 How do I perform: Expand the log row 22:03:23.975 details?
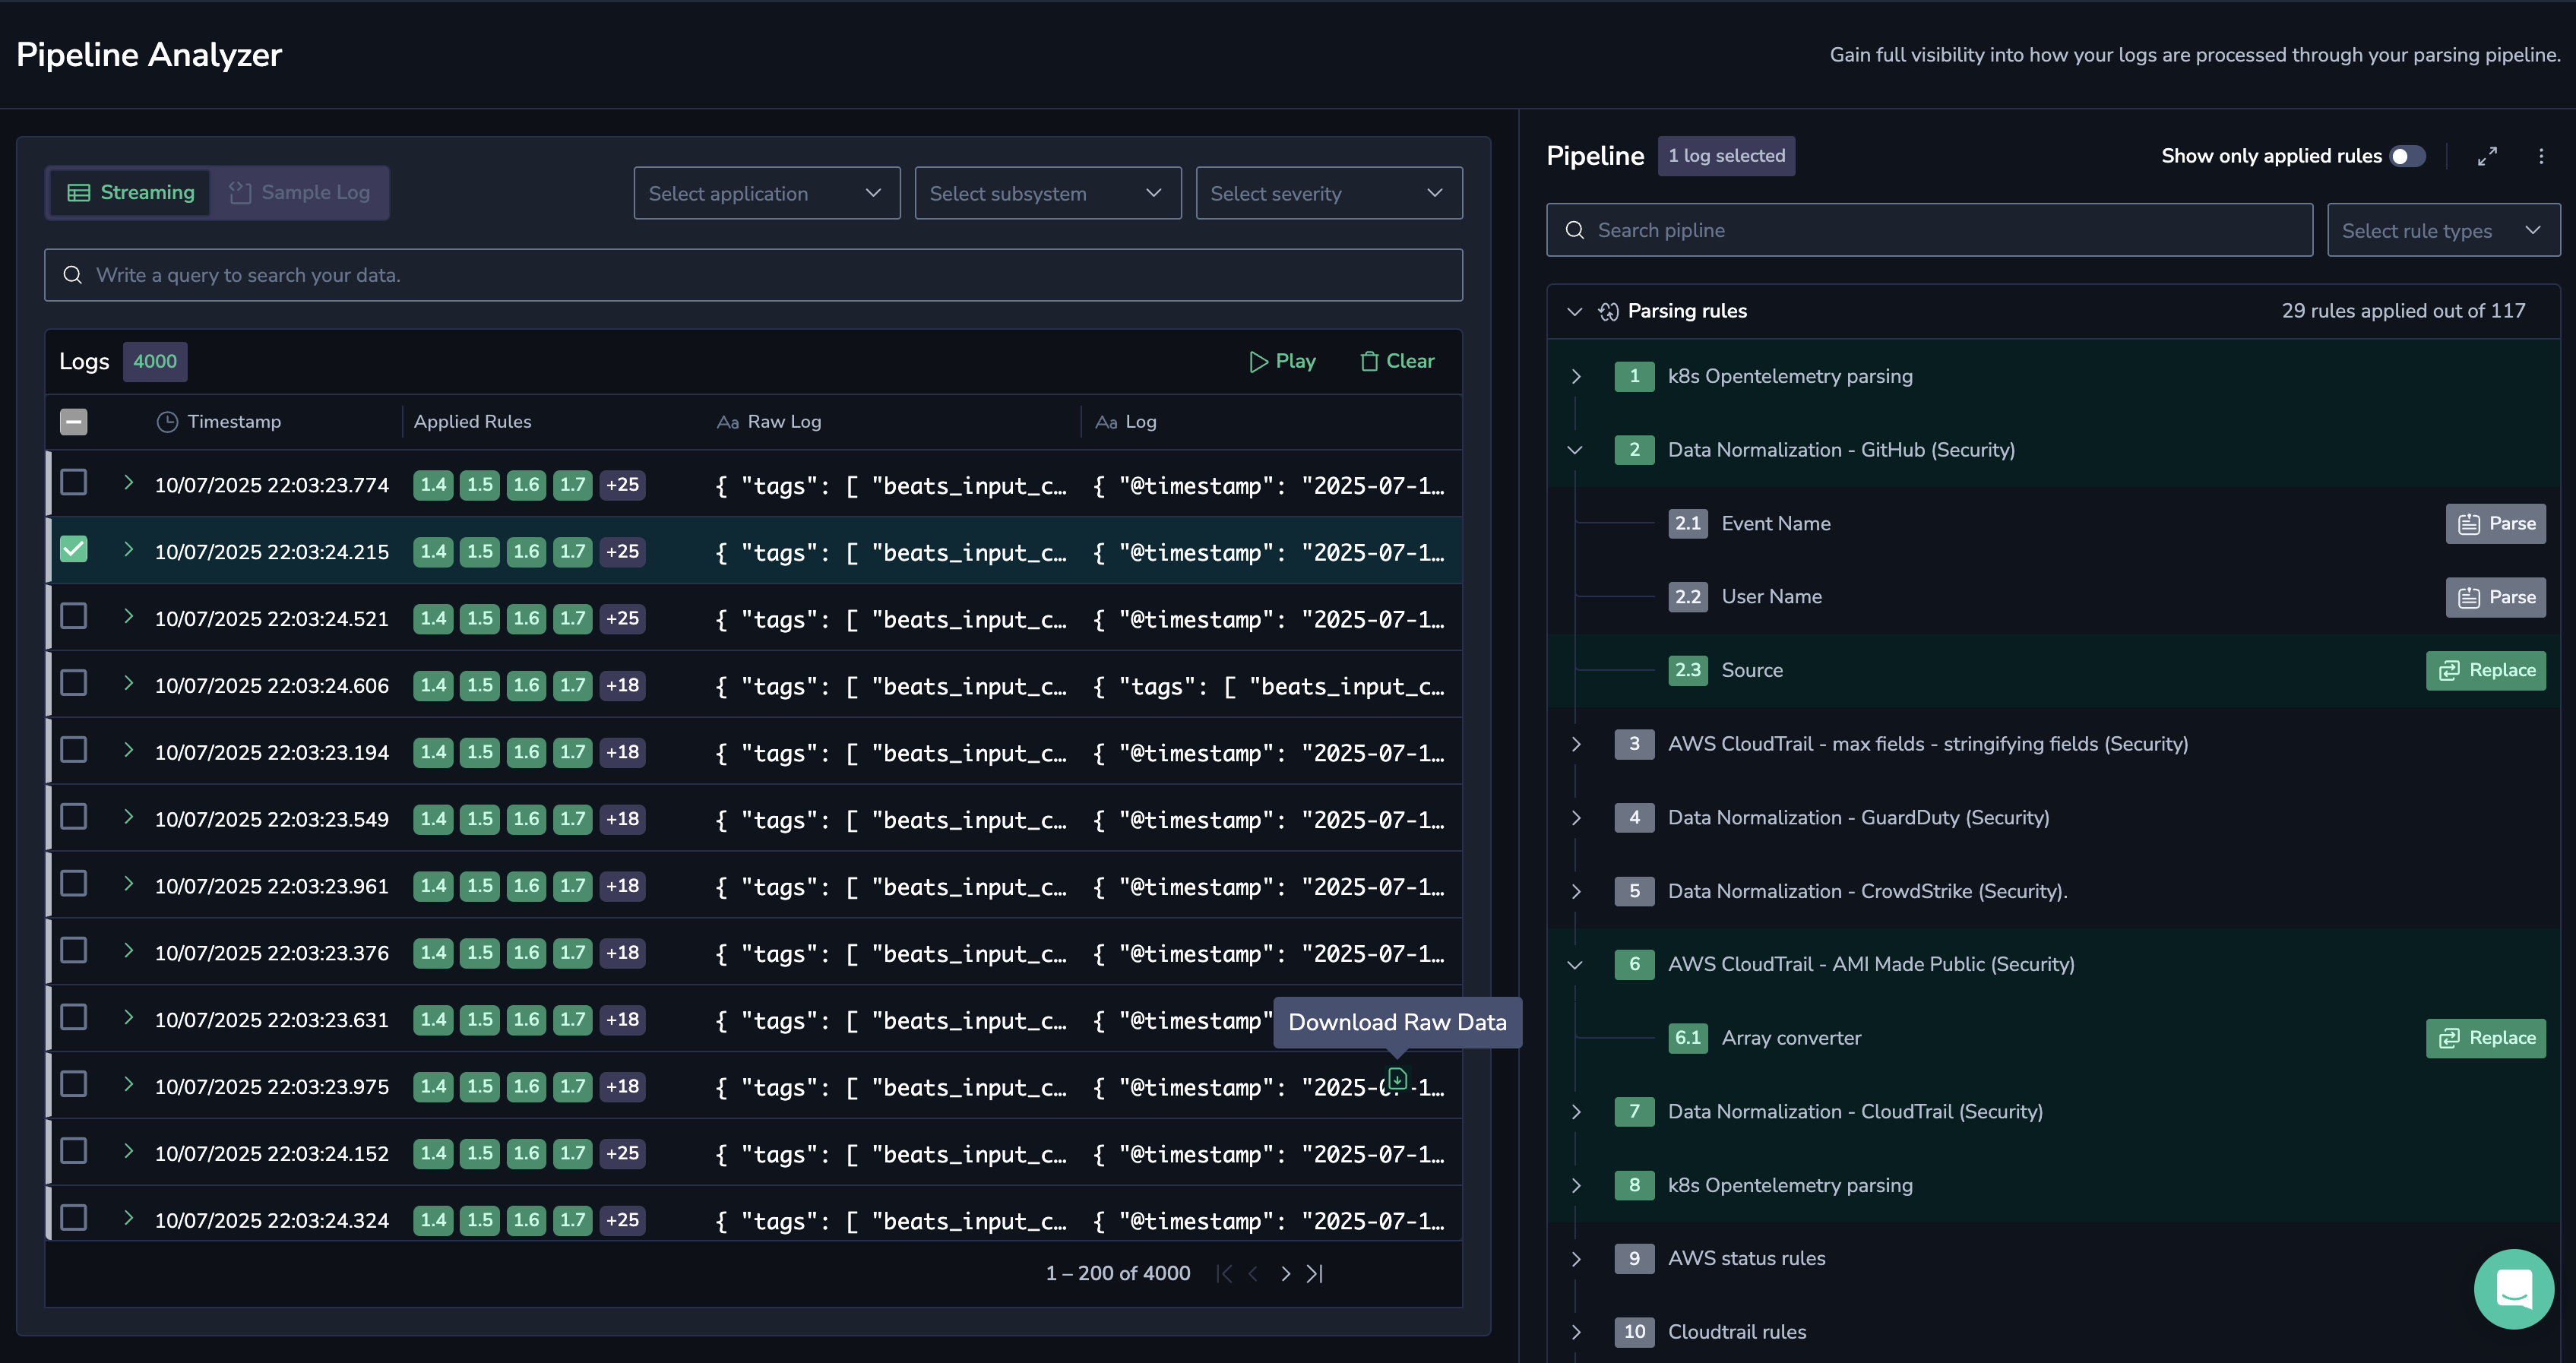pos(128,1084)
